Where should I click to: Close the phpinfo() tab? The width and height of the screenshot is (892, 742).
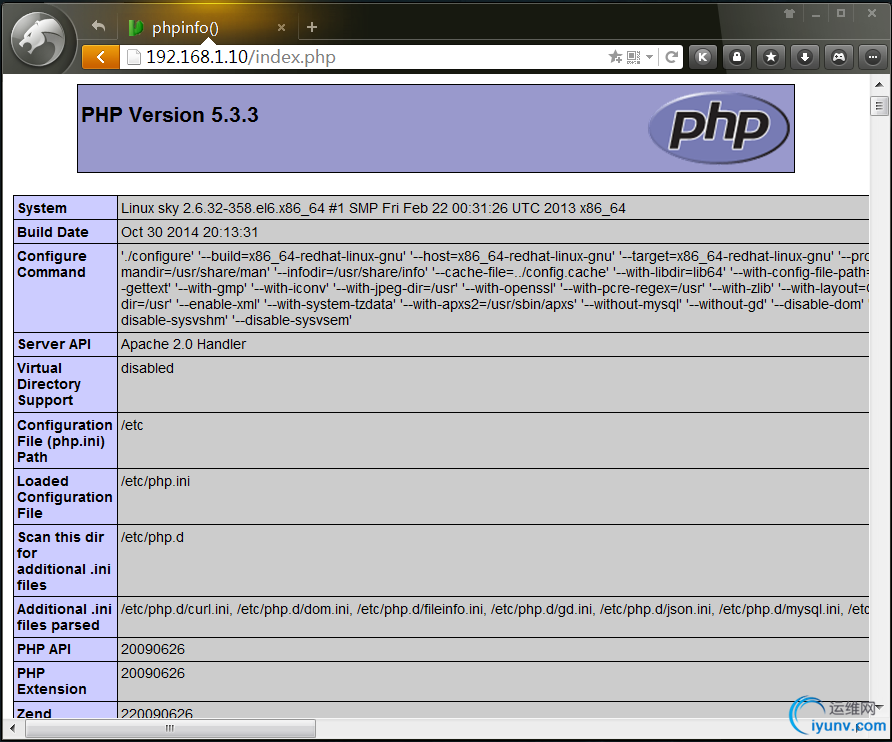[x=281, y=27]
